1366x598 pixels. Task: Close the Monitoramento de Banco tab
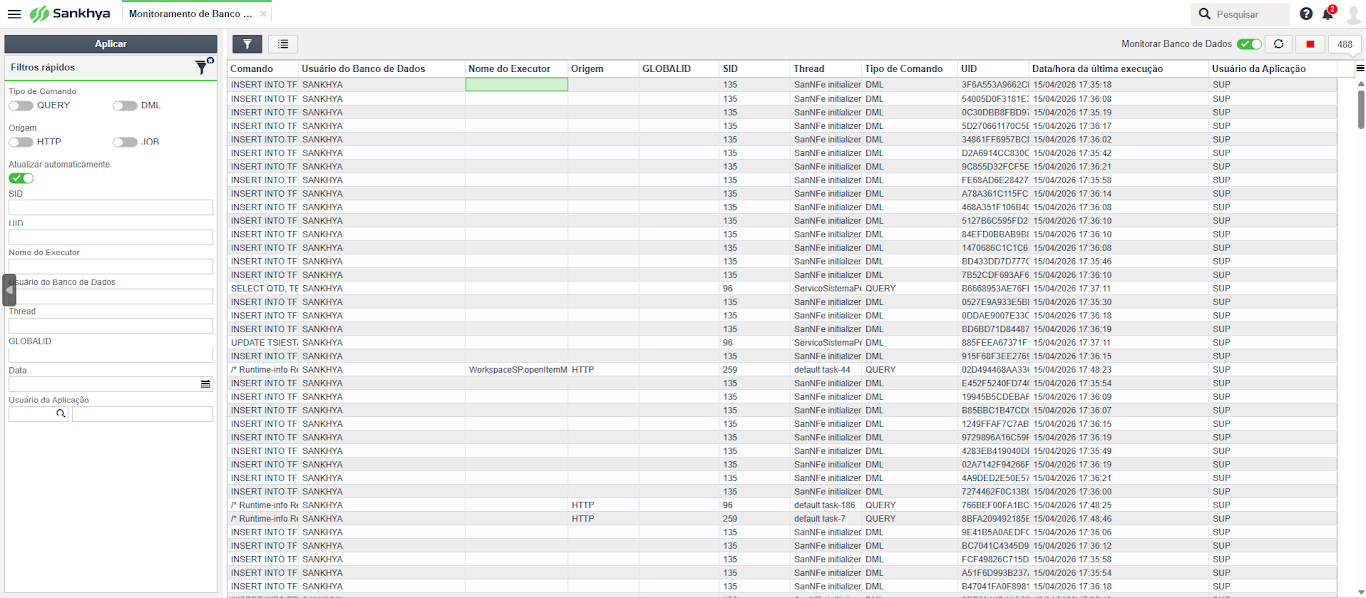(x=263, y=15)
